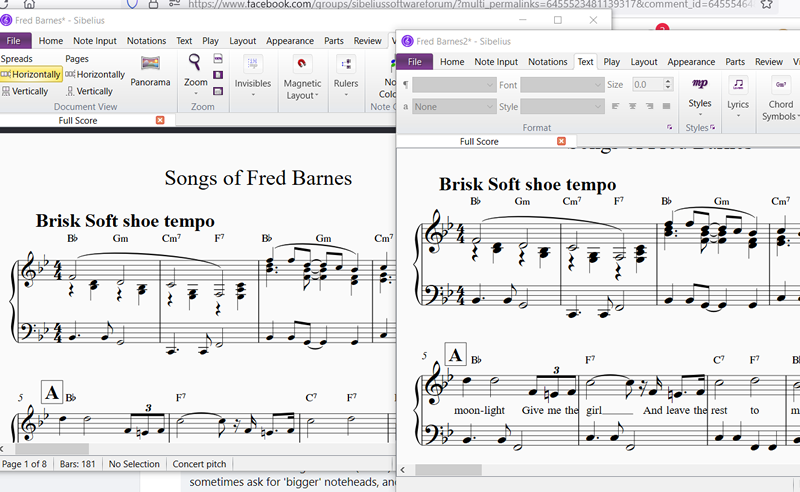The image size is (800, 492).
Task: Select the Songs of Fred Barnes title text
Action: click(x=258, y=178)
